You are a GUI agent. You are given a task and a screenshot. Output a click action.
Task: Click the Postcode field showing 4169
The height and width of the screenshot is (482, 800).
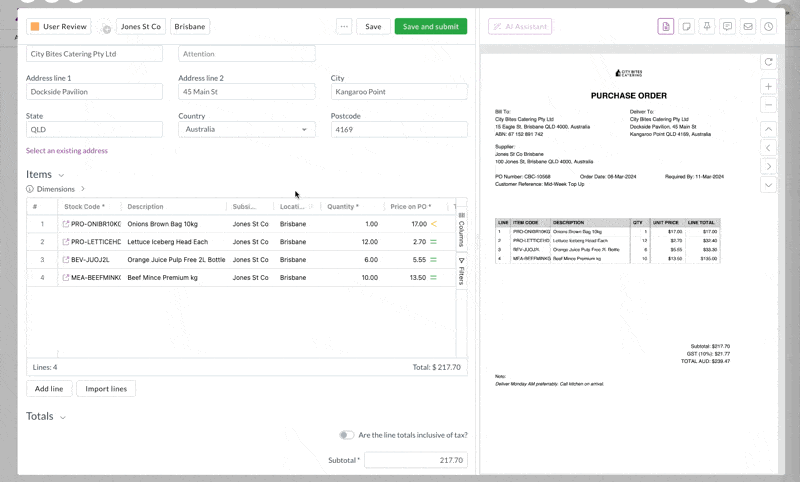[399, 130]
